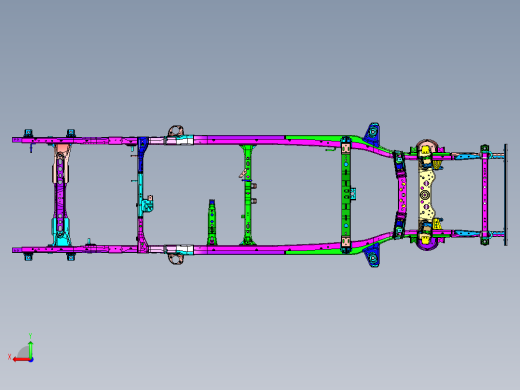Select the blue outrigger bracket on the upper rail
The height and width of the screenshot is (390, 520).
pos(372,133)
